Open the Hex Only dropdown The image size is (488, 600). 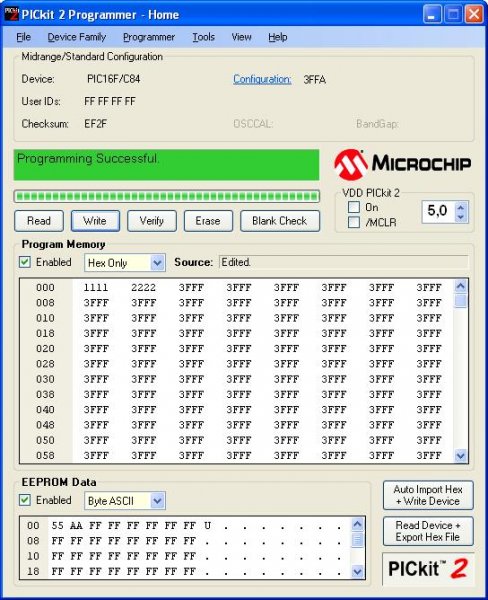click(x=125, y=263)
